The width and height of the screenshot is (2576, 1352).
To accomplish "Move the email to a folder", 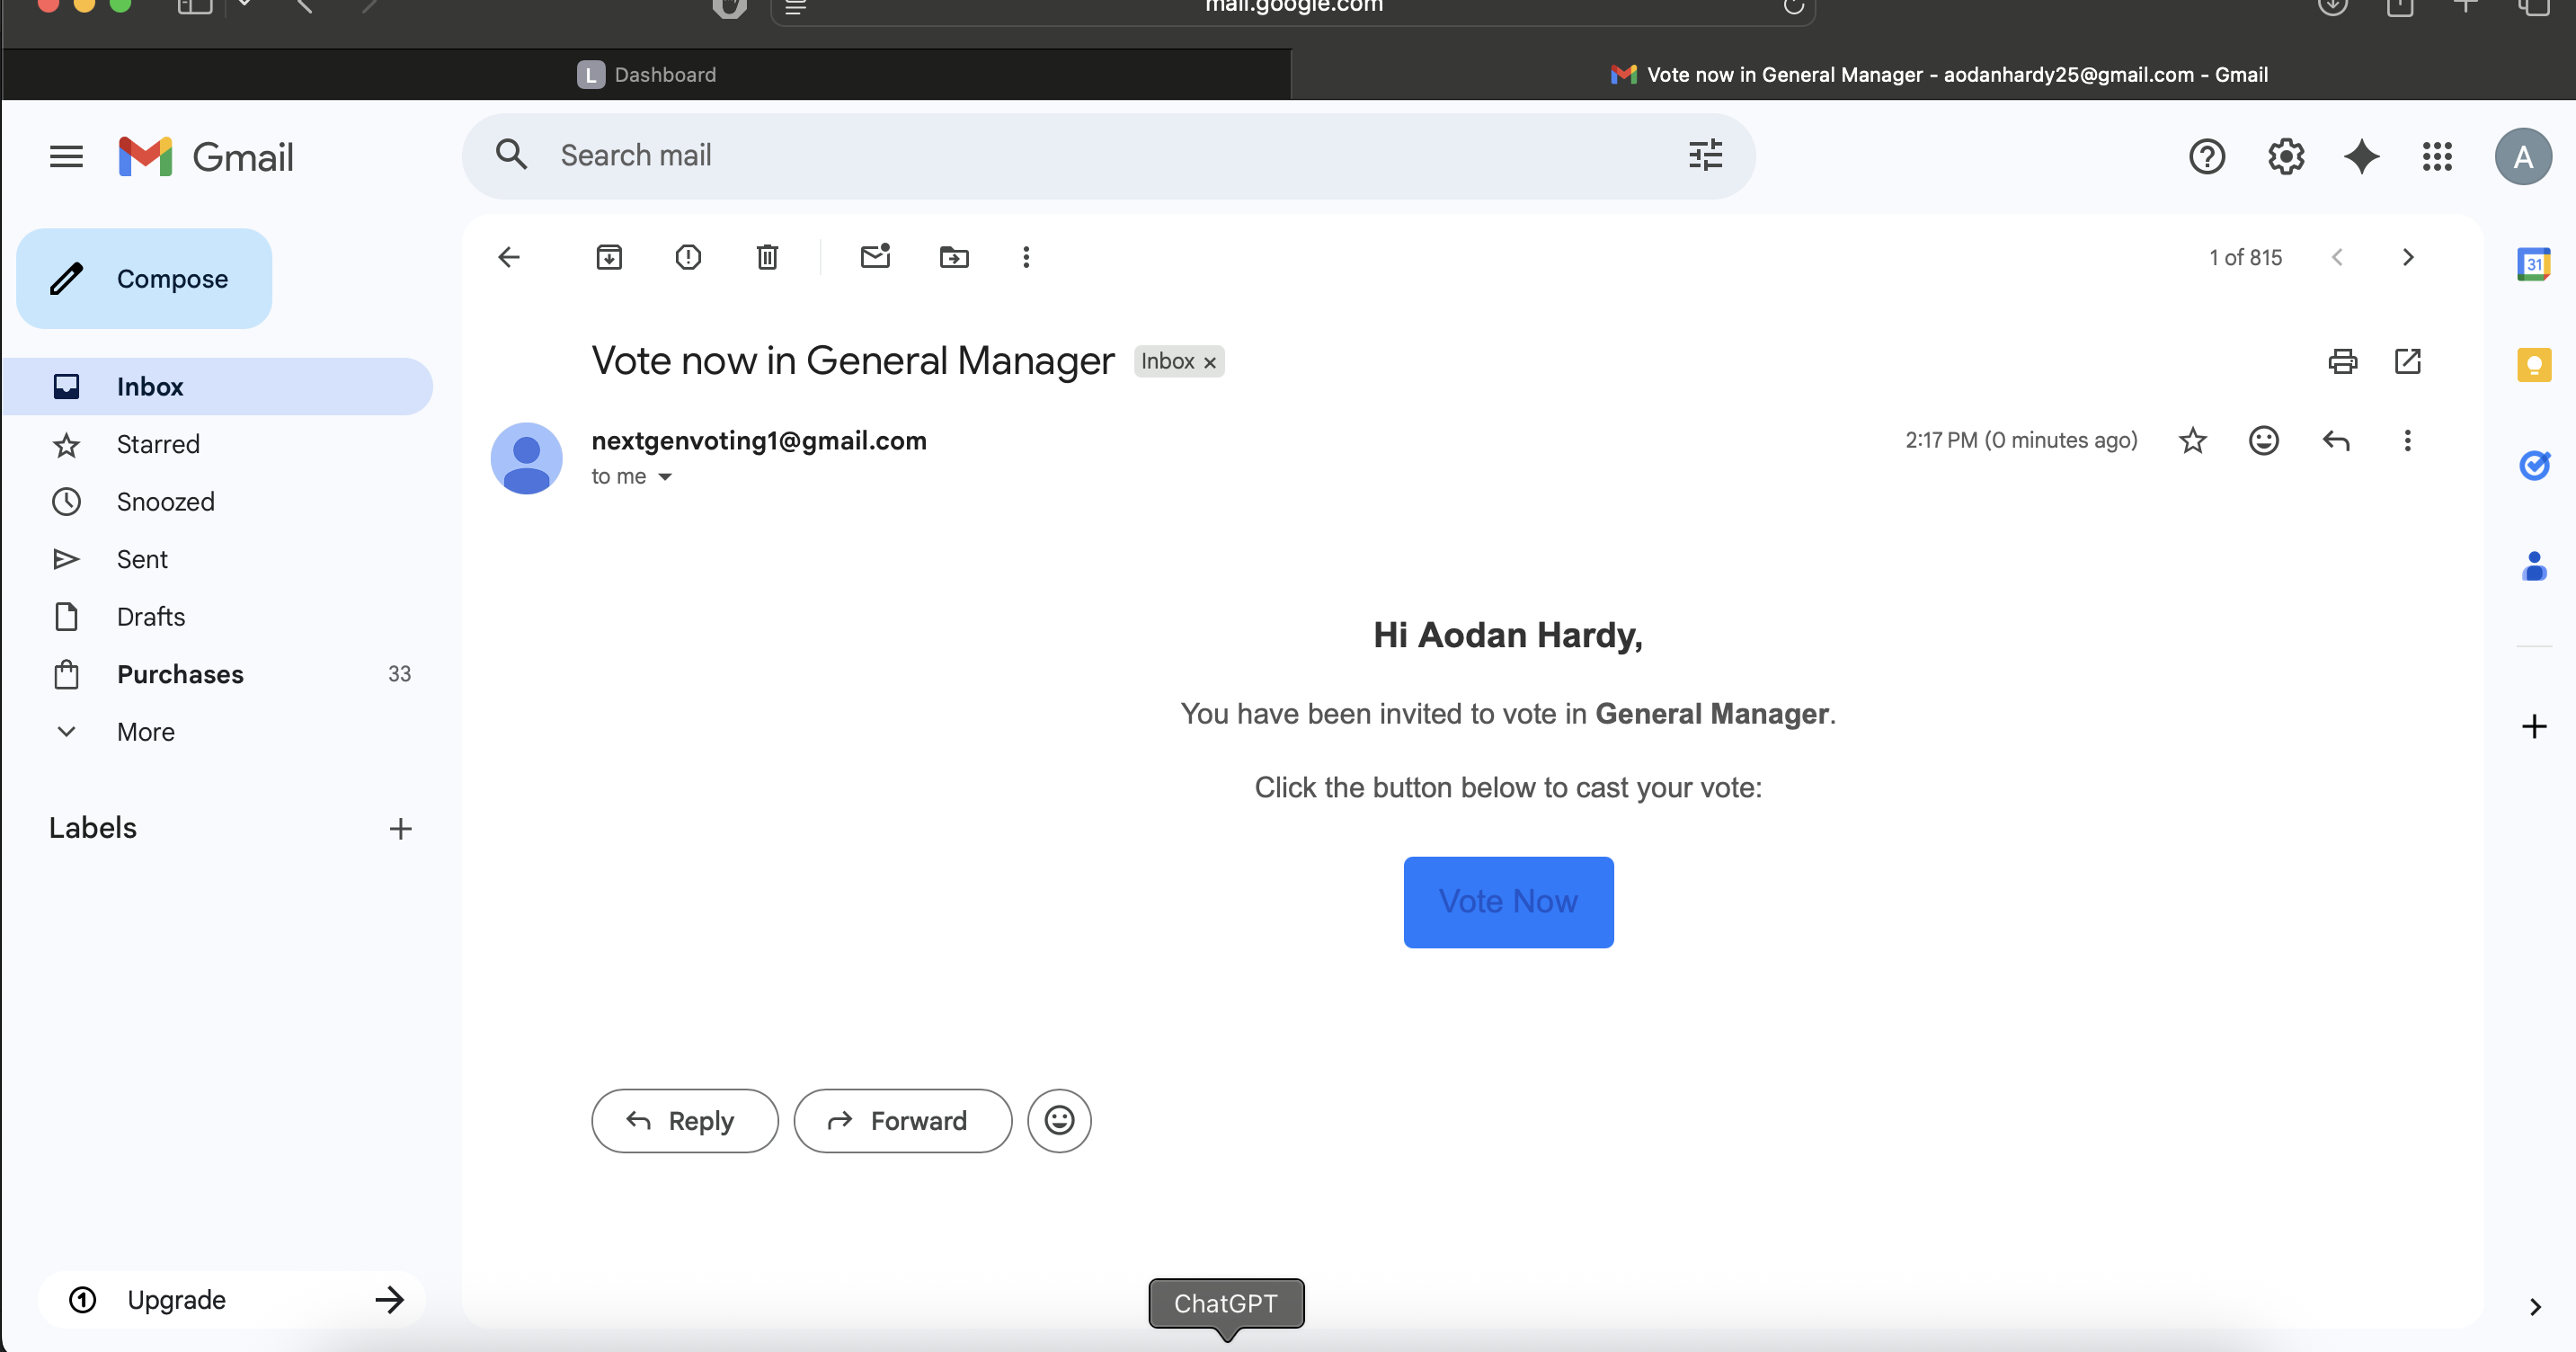I will pyautogui.click(x=954, y=257).
